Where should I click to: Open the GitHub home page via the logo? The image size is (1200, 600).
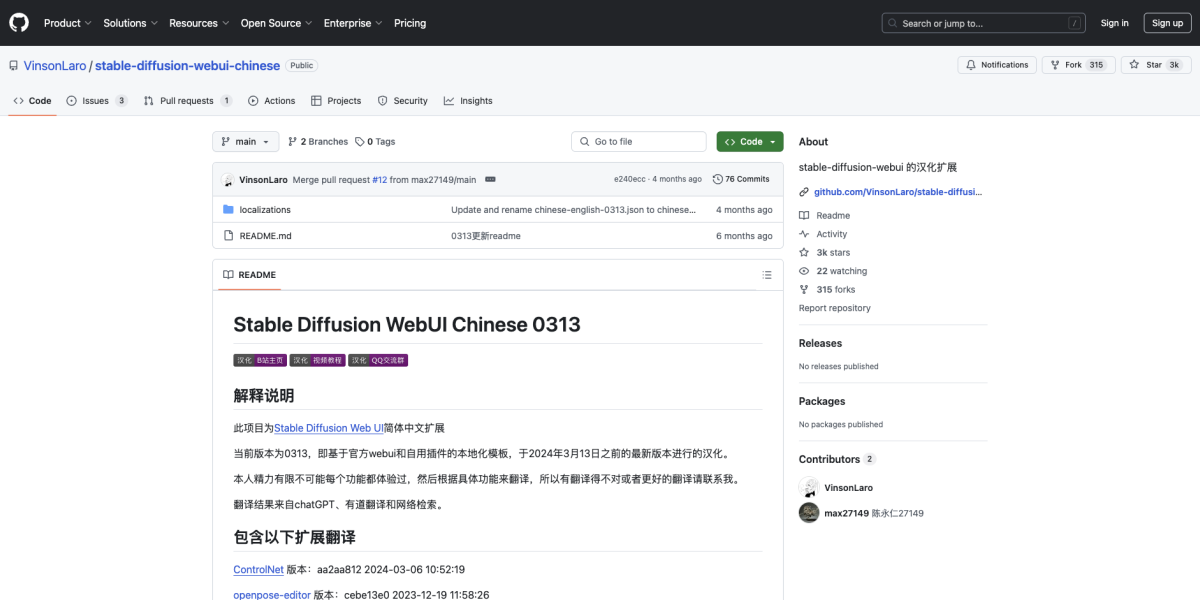18,22
